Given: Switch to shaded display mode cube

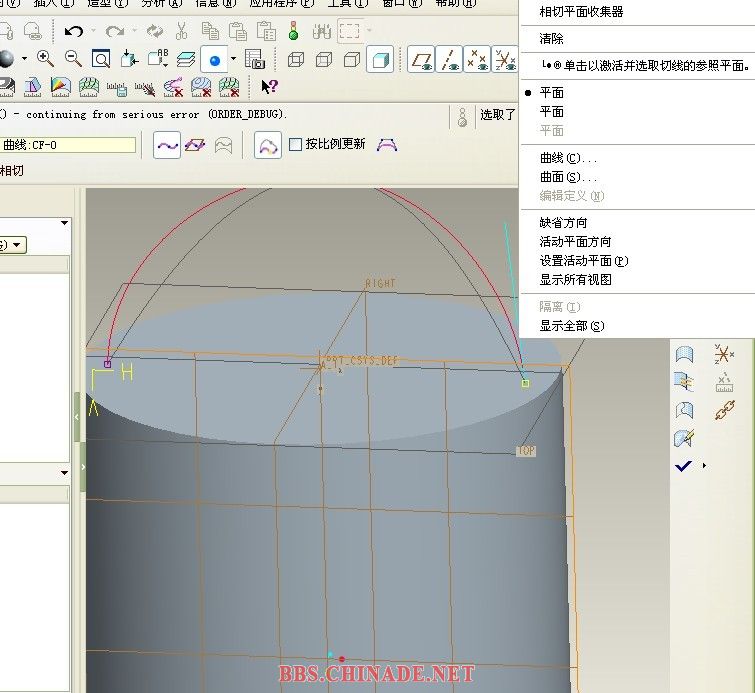Looking at the screenshot, I should click(x=380, y=60).
